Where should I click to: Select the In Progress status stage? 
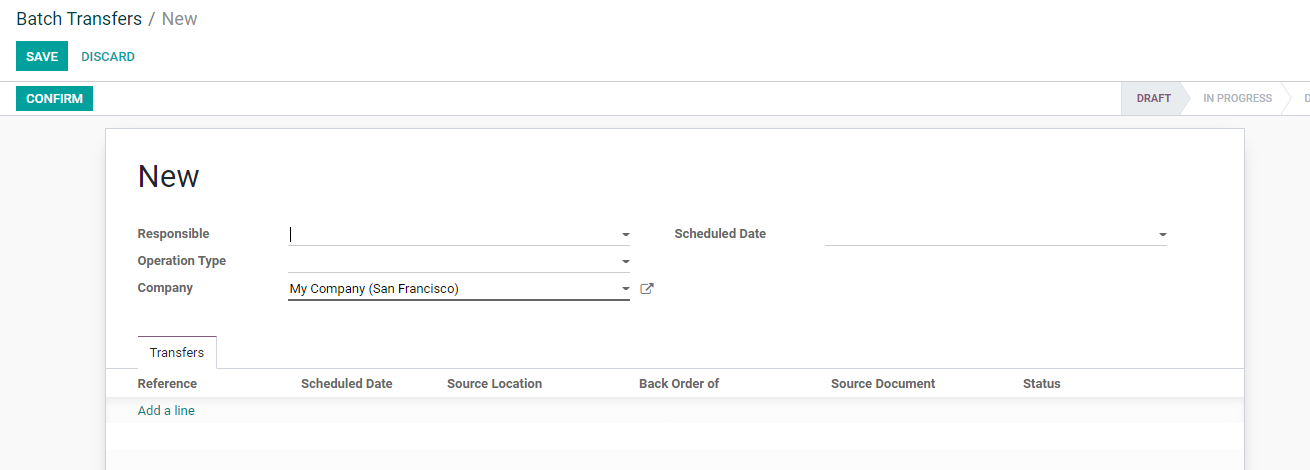point(1237,99)
